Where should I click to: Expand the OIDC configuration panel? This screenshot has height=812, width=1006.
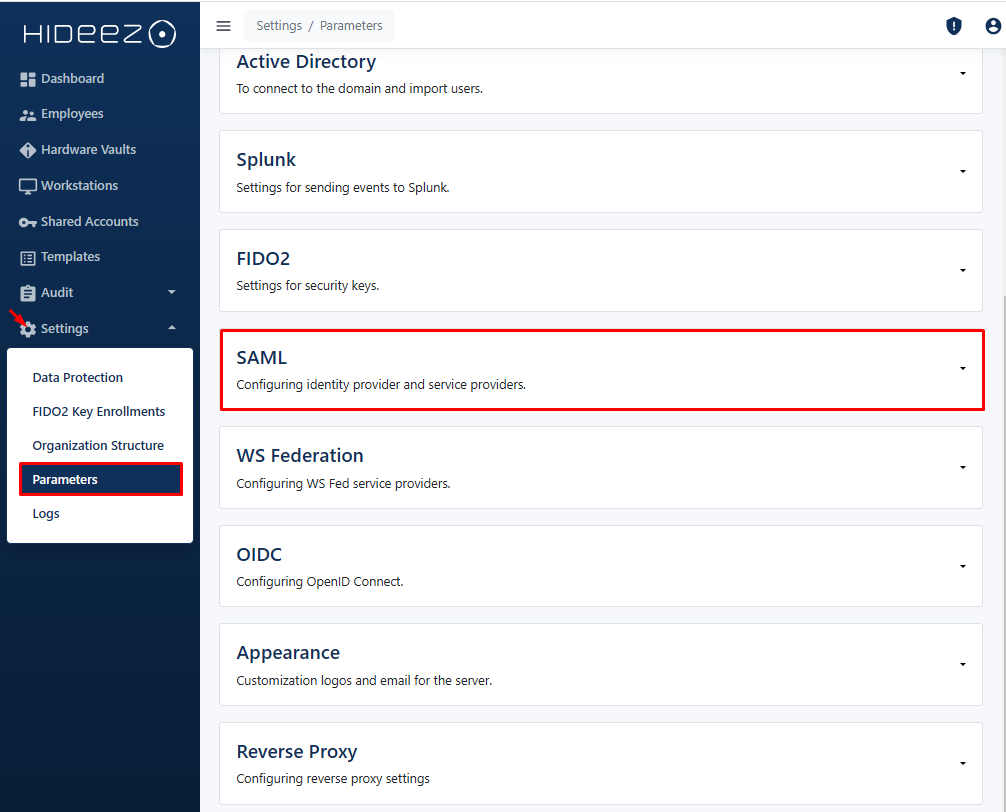[x=962, y=566]
